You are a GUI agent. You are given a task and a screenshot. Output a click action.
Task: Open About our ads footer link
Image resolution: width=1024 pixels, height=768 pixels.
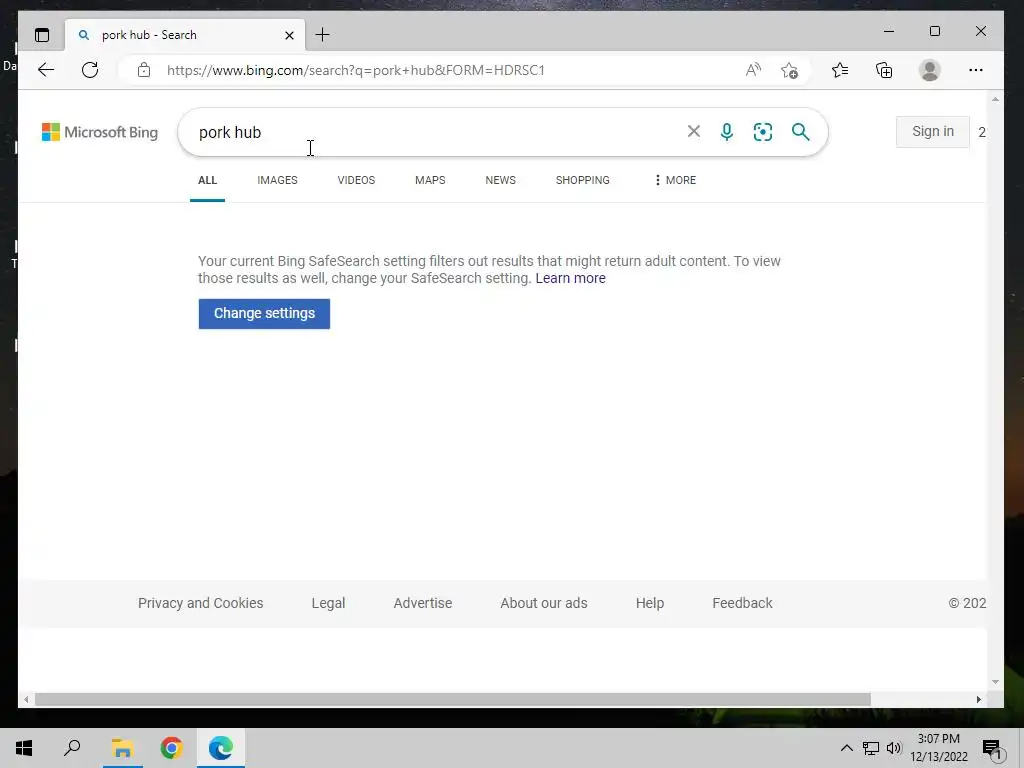click(x=543, y=603)
